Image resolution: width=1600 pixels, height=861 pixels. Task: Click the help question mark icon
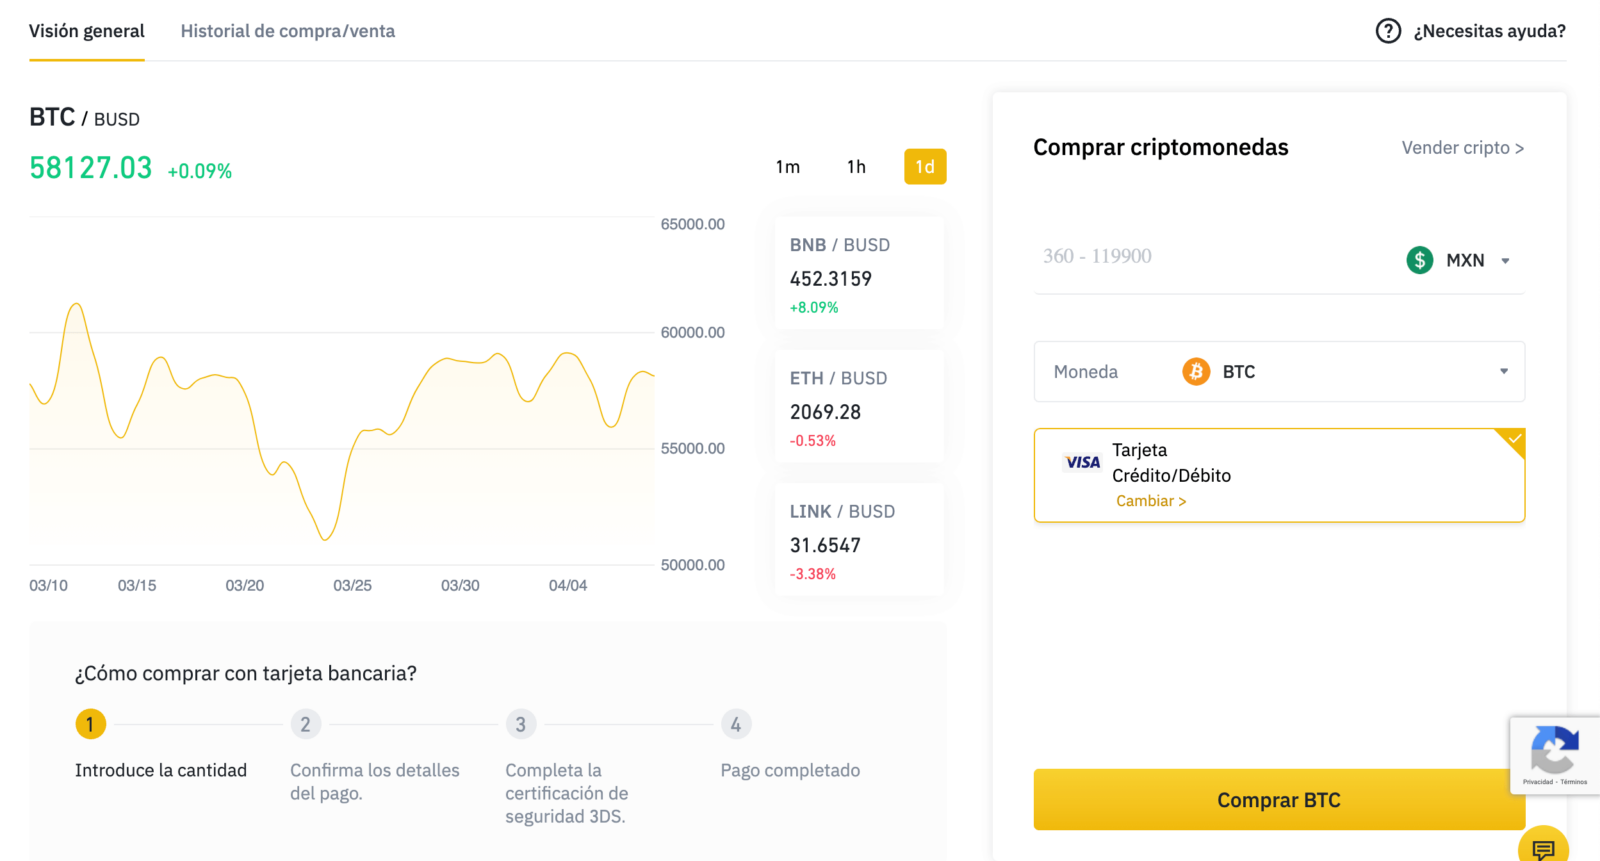click(1388, 31)
